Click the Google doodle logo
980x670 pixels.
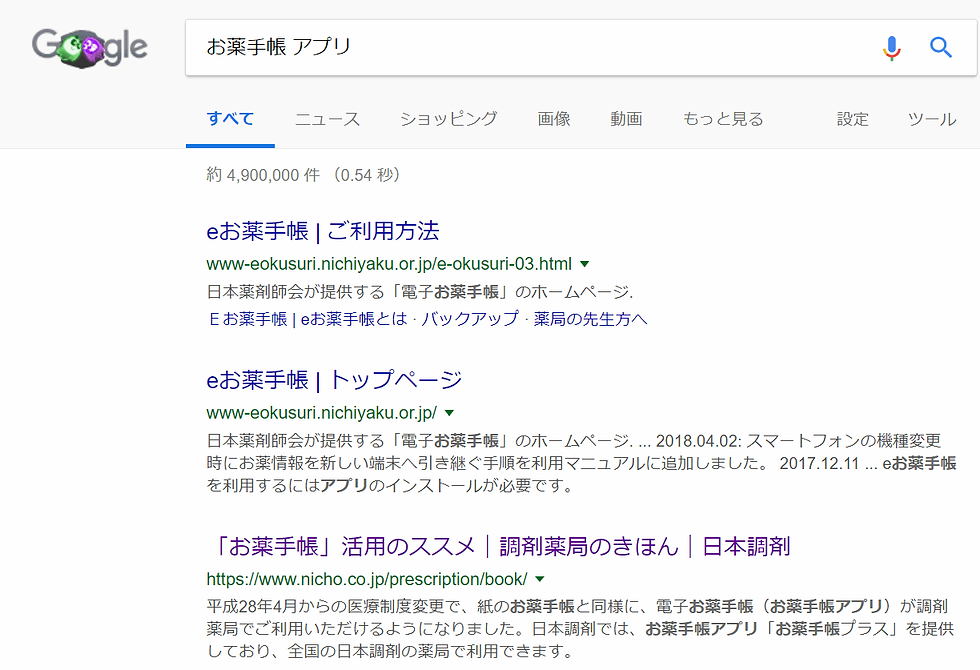89,48
